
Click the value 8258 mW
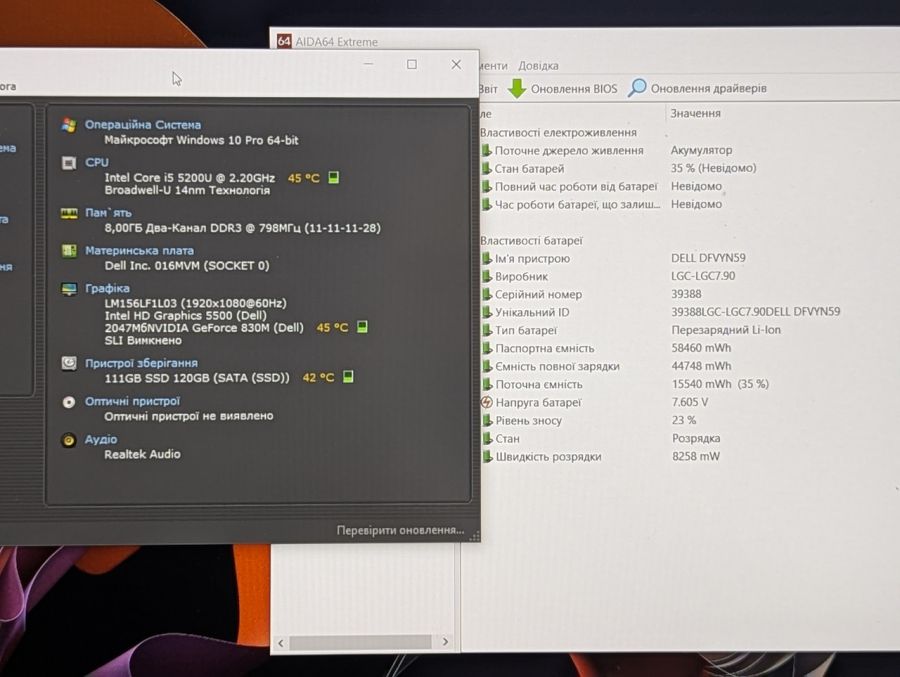[x=696, y=457]
